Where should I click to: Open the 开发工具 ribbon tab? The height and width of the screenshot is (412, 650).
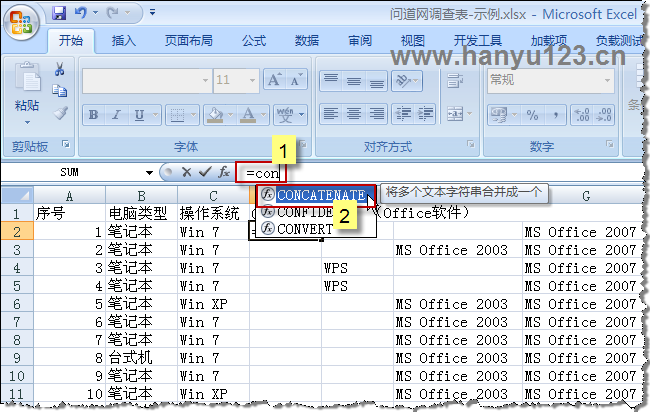(478, 41)
